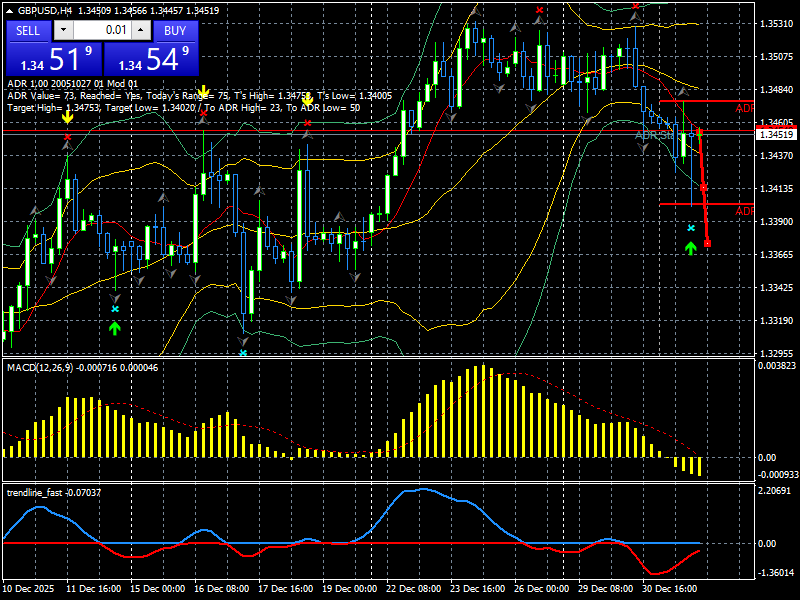Screen dimensions: 800x600
Task: Click the current price tag 1.34519
Action: (777, 134)
